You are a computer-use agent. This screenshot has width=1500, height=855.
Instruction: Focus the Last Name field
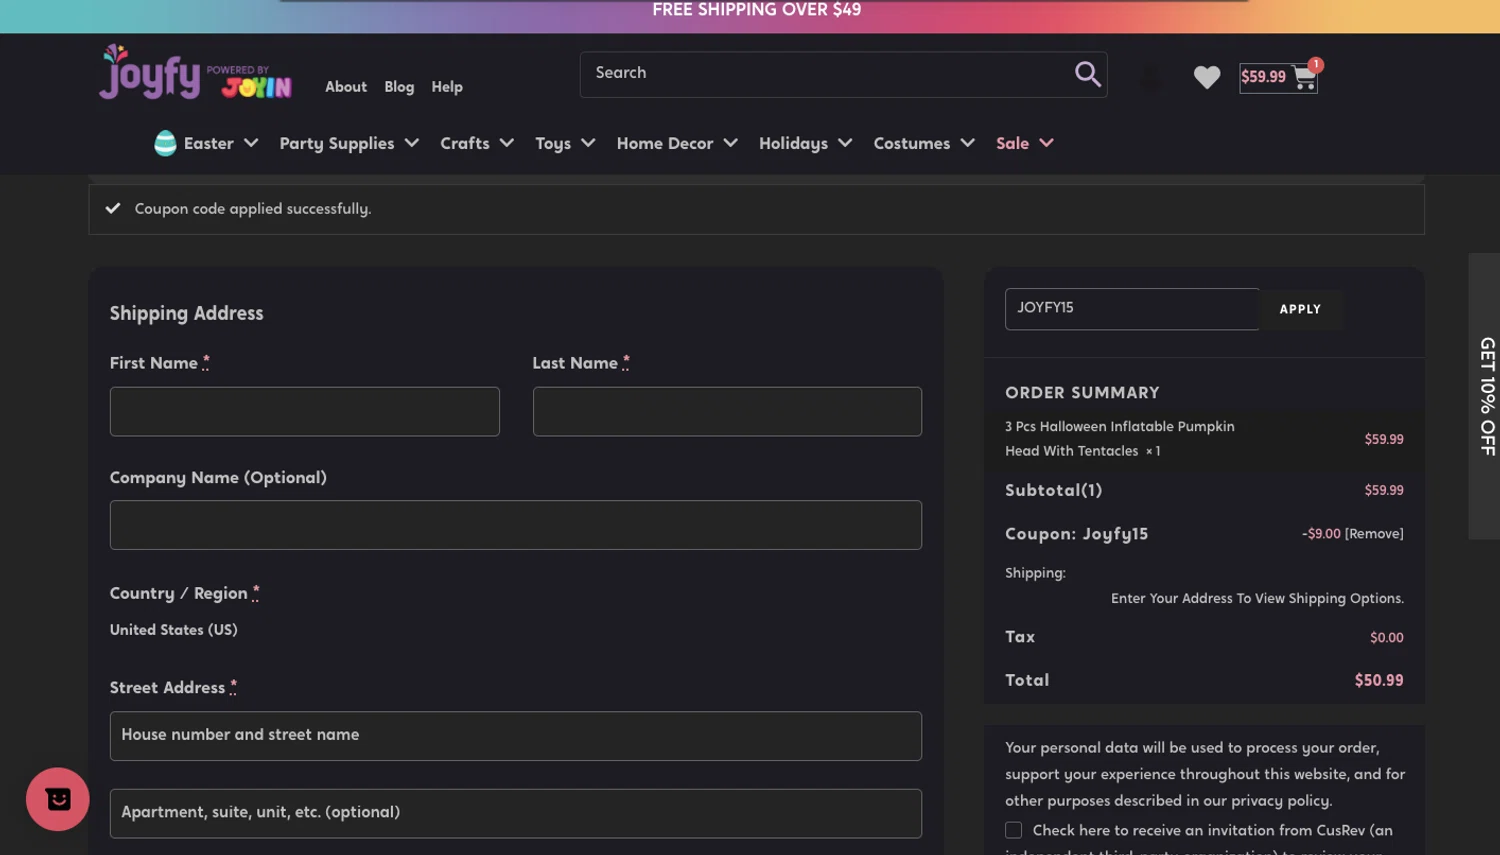(727, 411)
